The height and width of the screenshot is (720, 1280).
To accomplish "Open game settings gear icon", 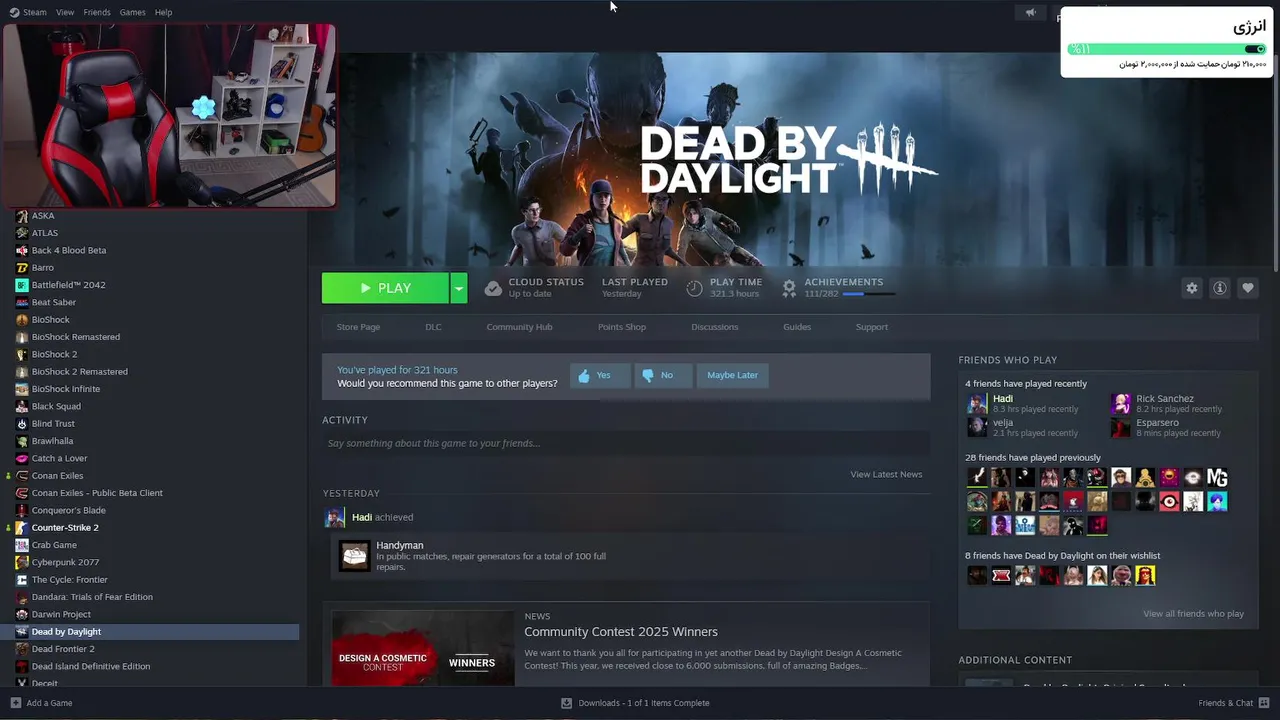I will [x=1192, y=288].
